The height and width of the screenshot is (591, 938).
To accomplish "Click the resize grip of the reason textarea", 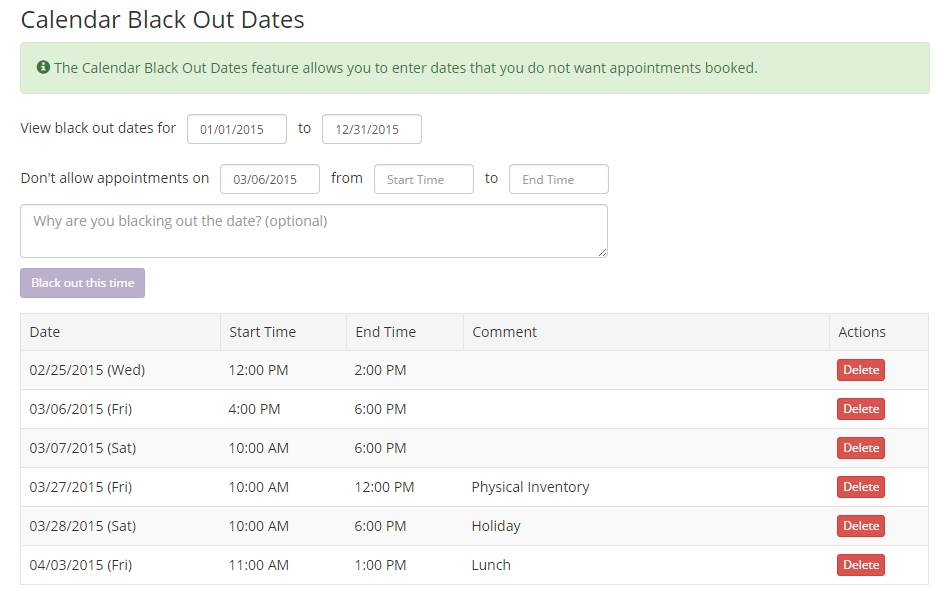I will [x=602, y=252].
